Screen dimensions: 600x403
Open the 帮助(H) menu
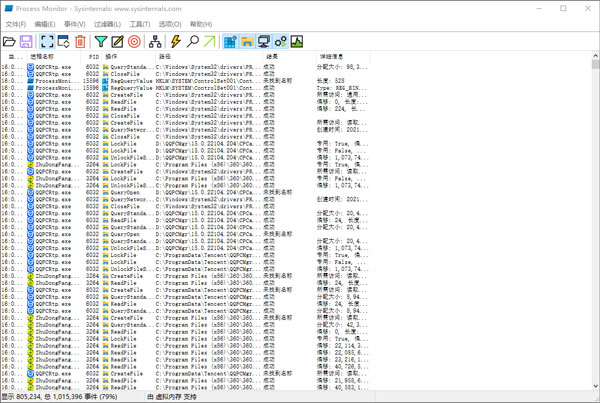pos(201,24)
